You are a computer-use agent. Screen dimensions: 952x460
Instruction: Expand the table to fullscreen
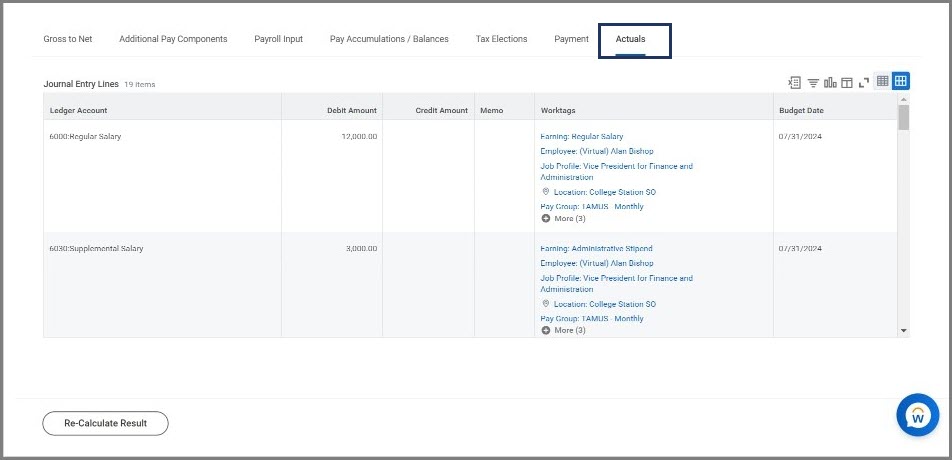coord(864,82)
